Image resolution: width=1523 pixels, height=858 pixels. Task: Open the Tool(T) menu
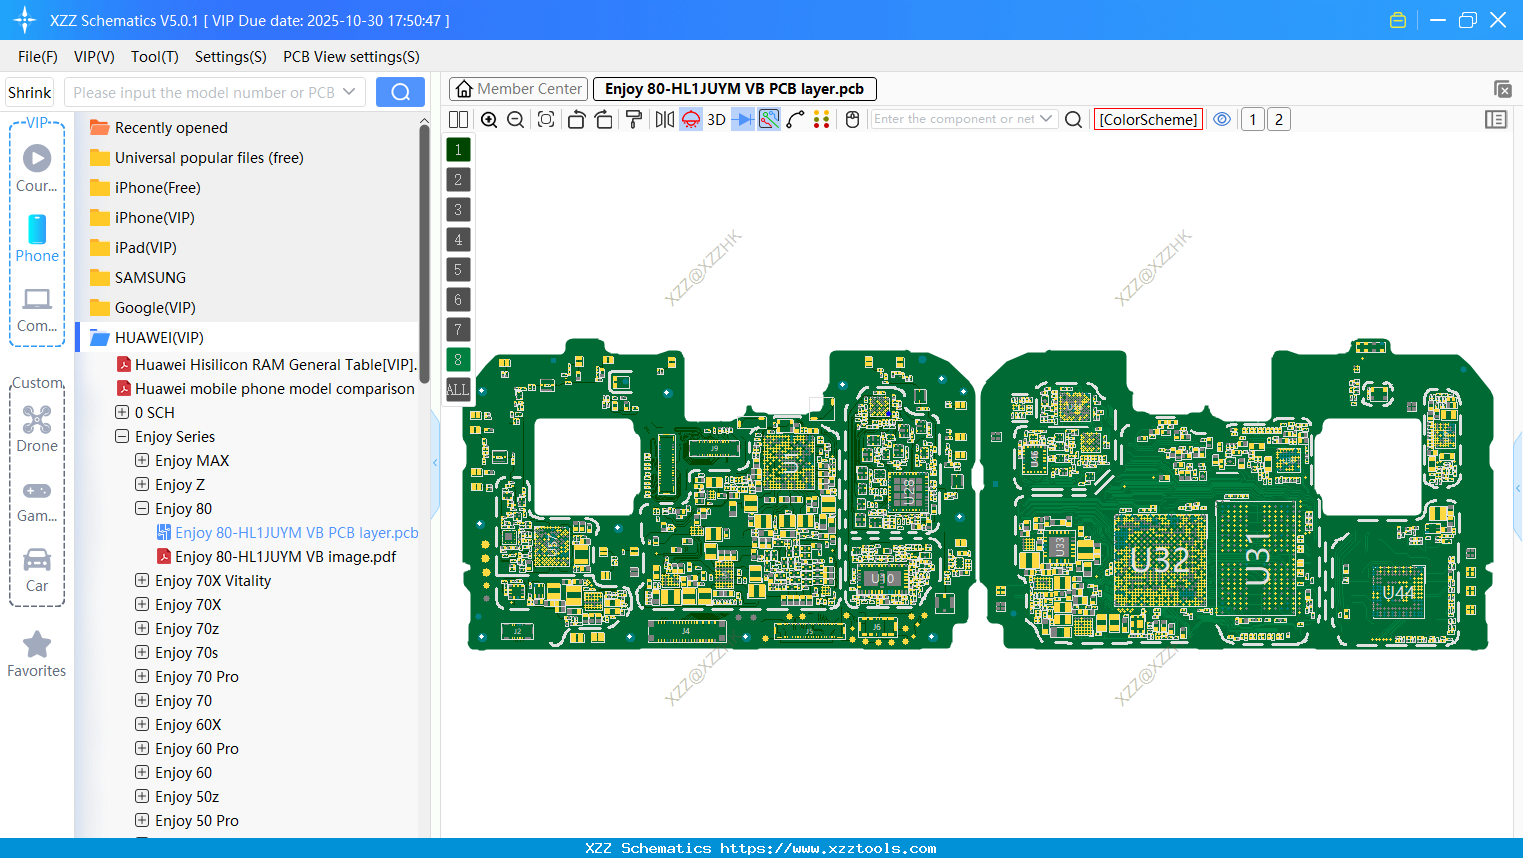point(155,57)
